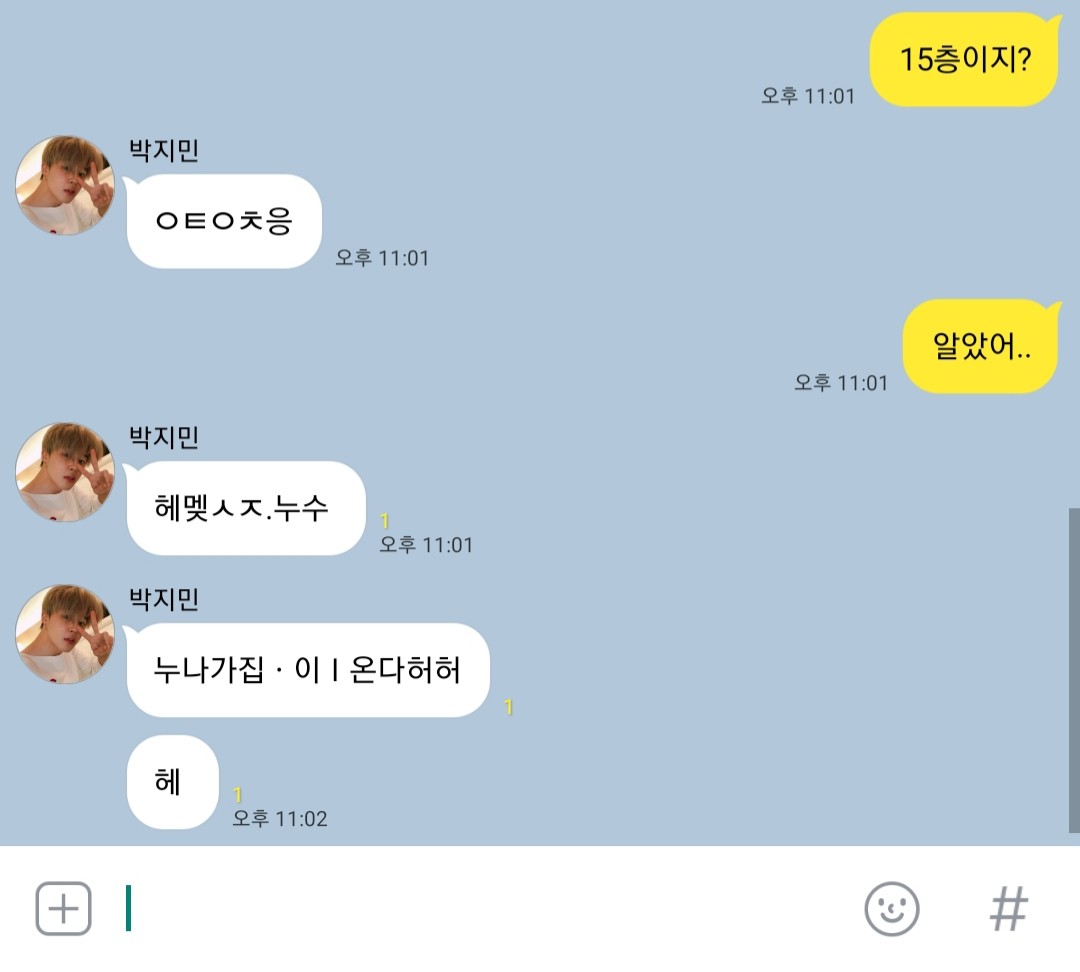Select the 누나가집 · 이ㅣ온다허허 message bubble
The height and width of the screenshot is (972, 1080).
tap(308, 670)
